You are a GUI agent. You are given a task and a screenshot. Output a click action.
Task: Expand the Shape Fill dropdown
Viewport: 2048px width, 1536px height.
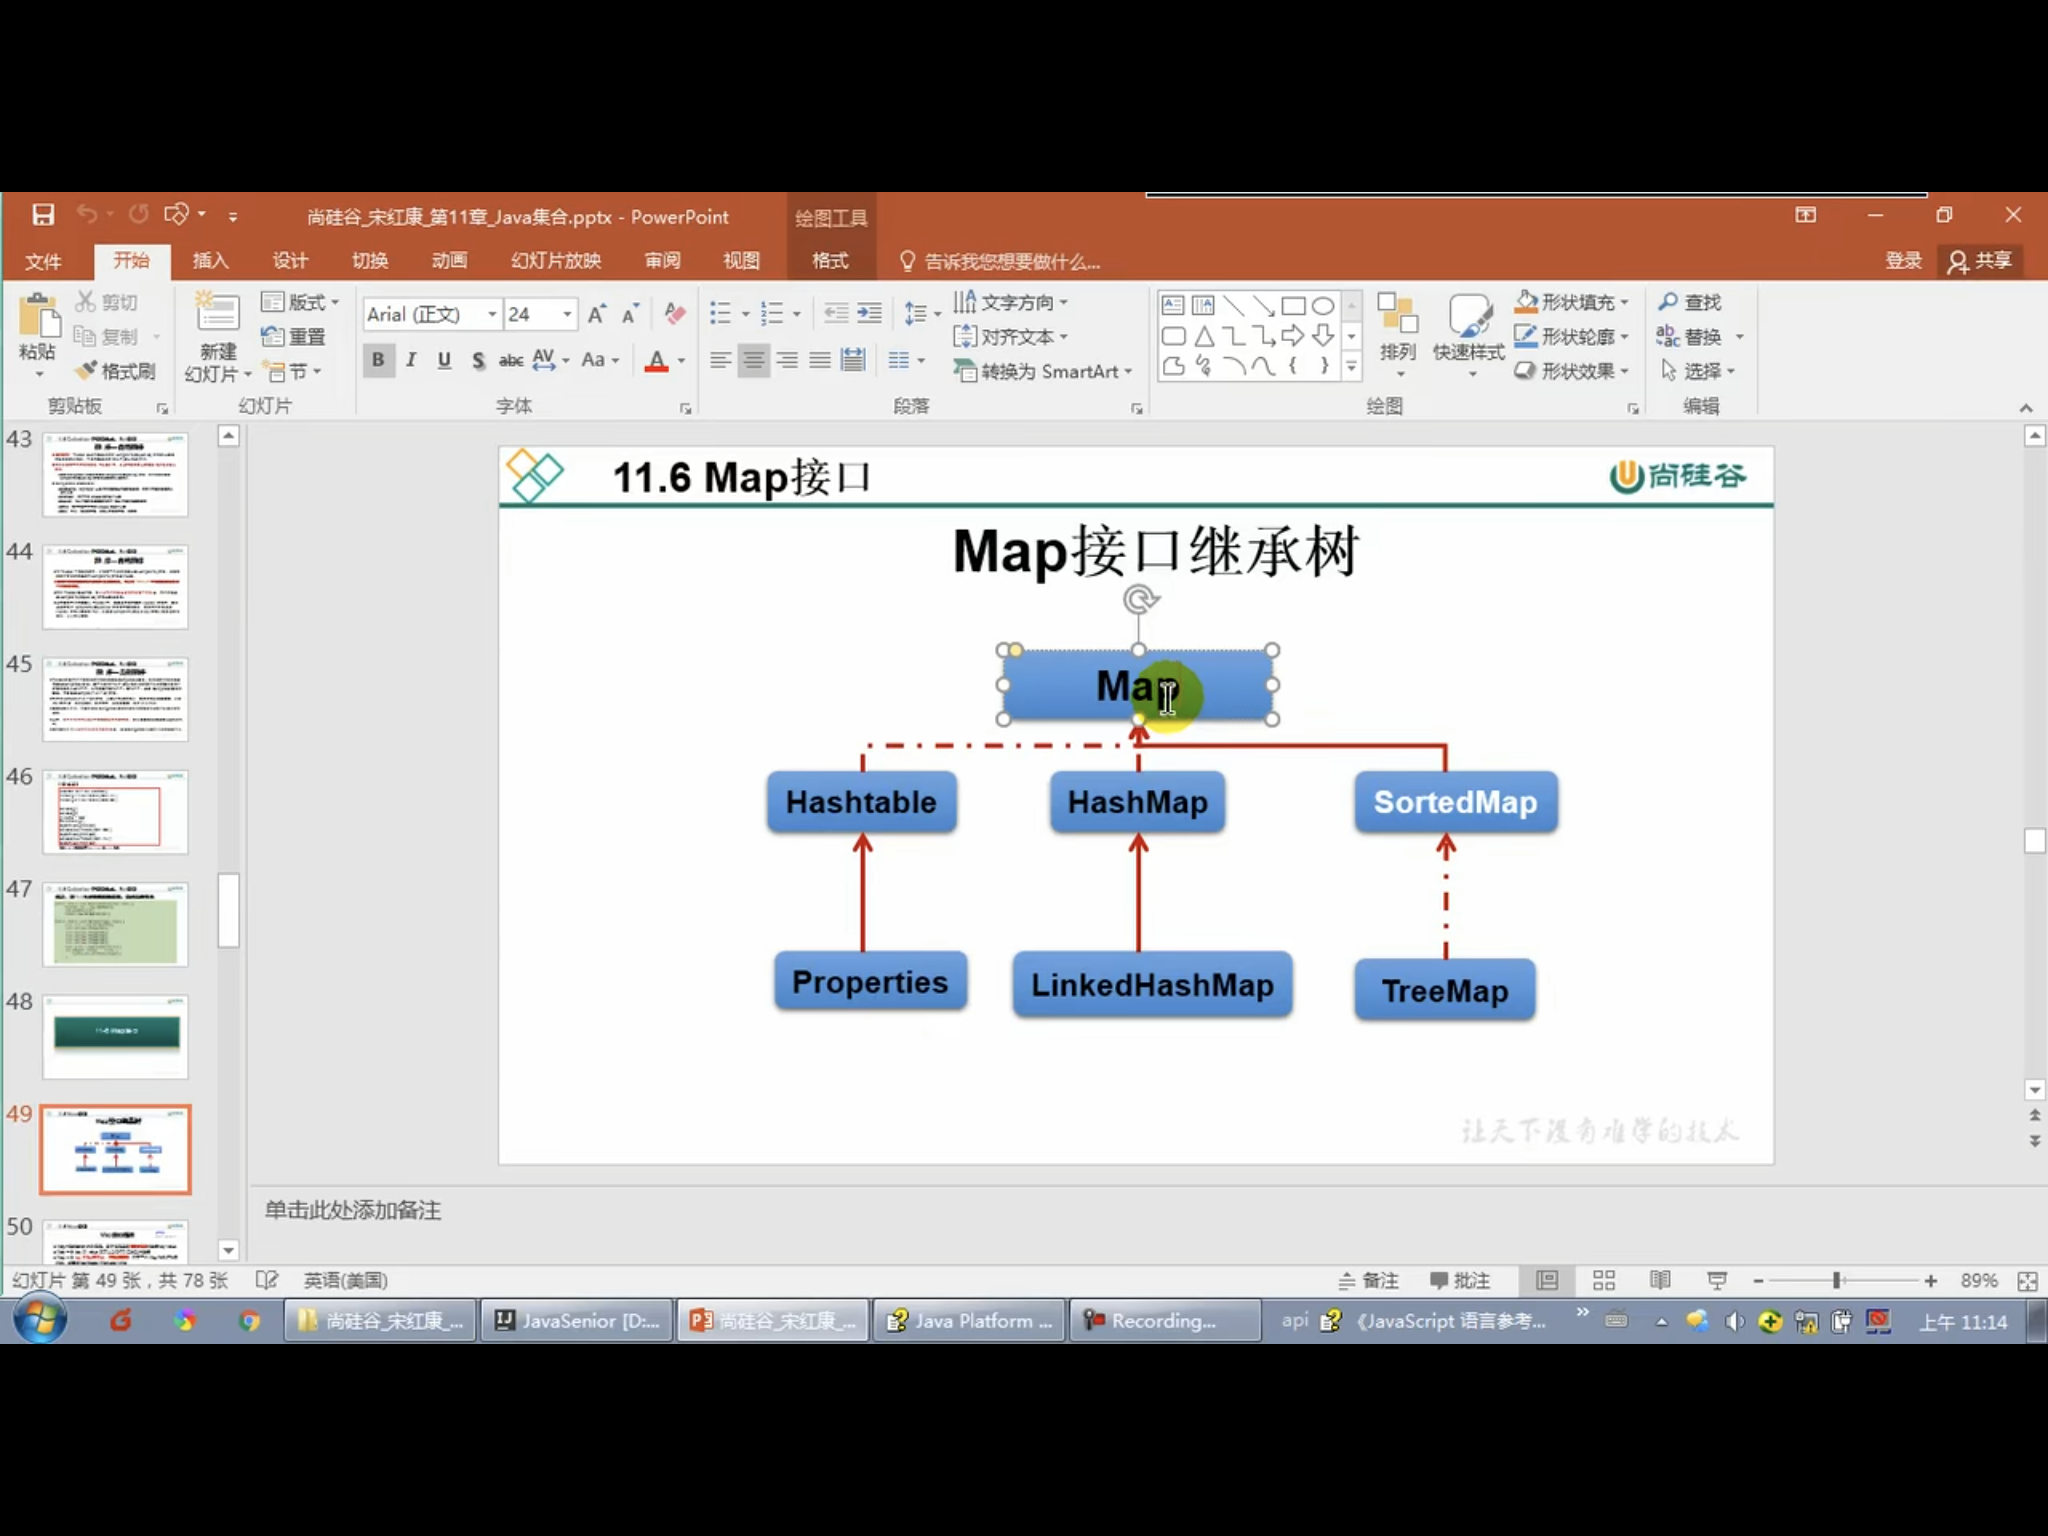click(1624, 302)
